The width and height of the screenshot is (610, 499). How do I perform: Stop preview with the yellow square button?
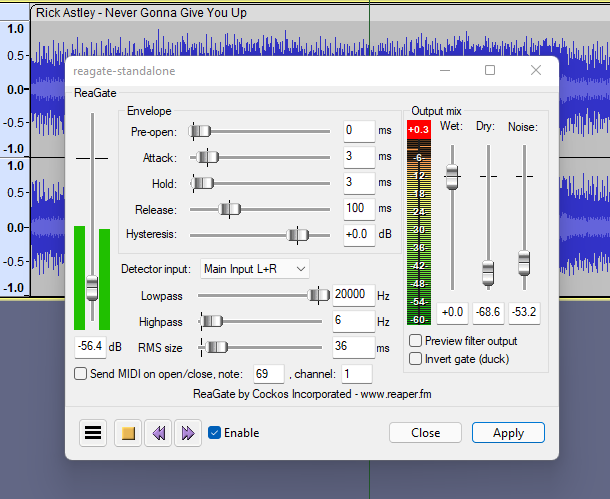128,432
